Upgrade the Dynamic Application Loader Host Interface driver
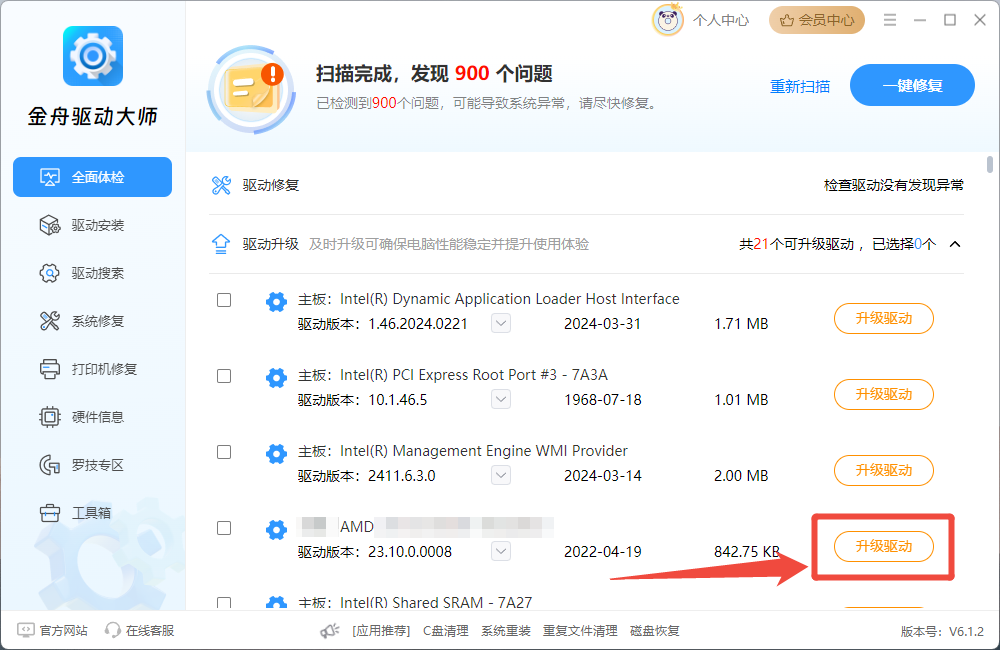 884,318
